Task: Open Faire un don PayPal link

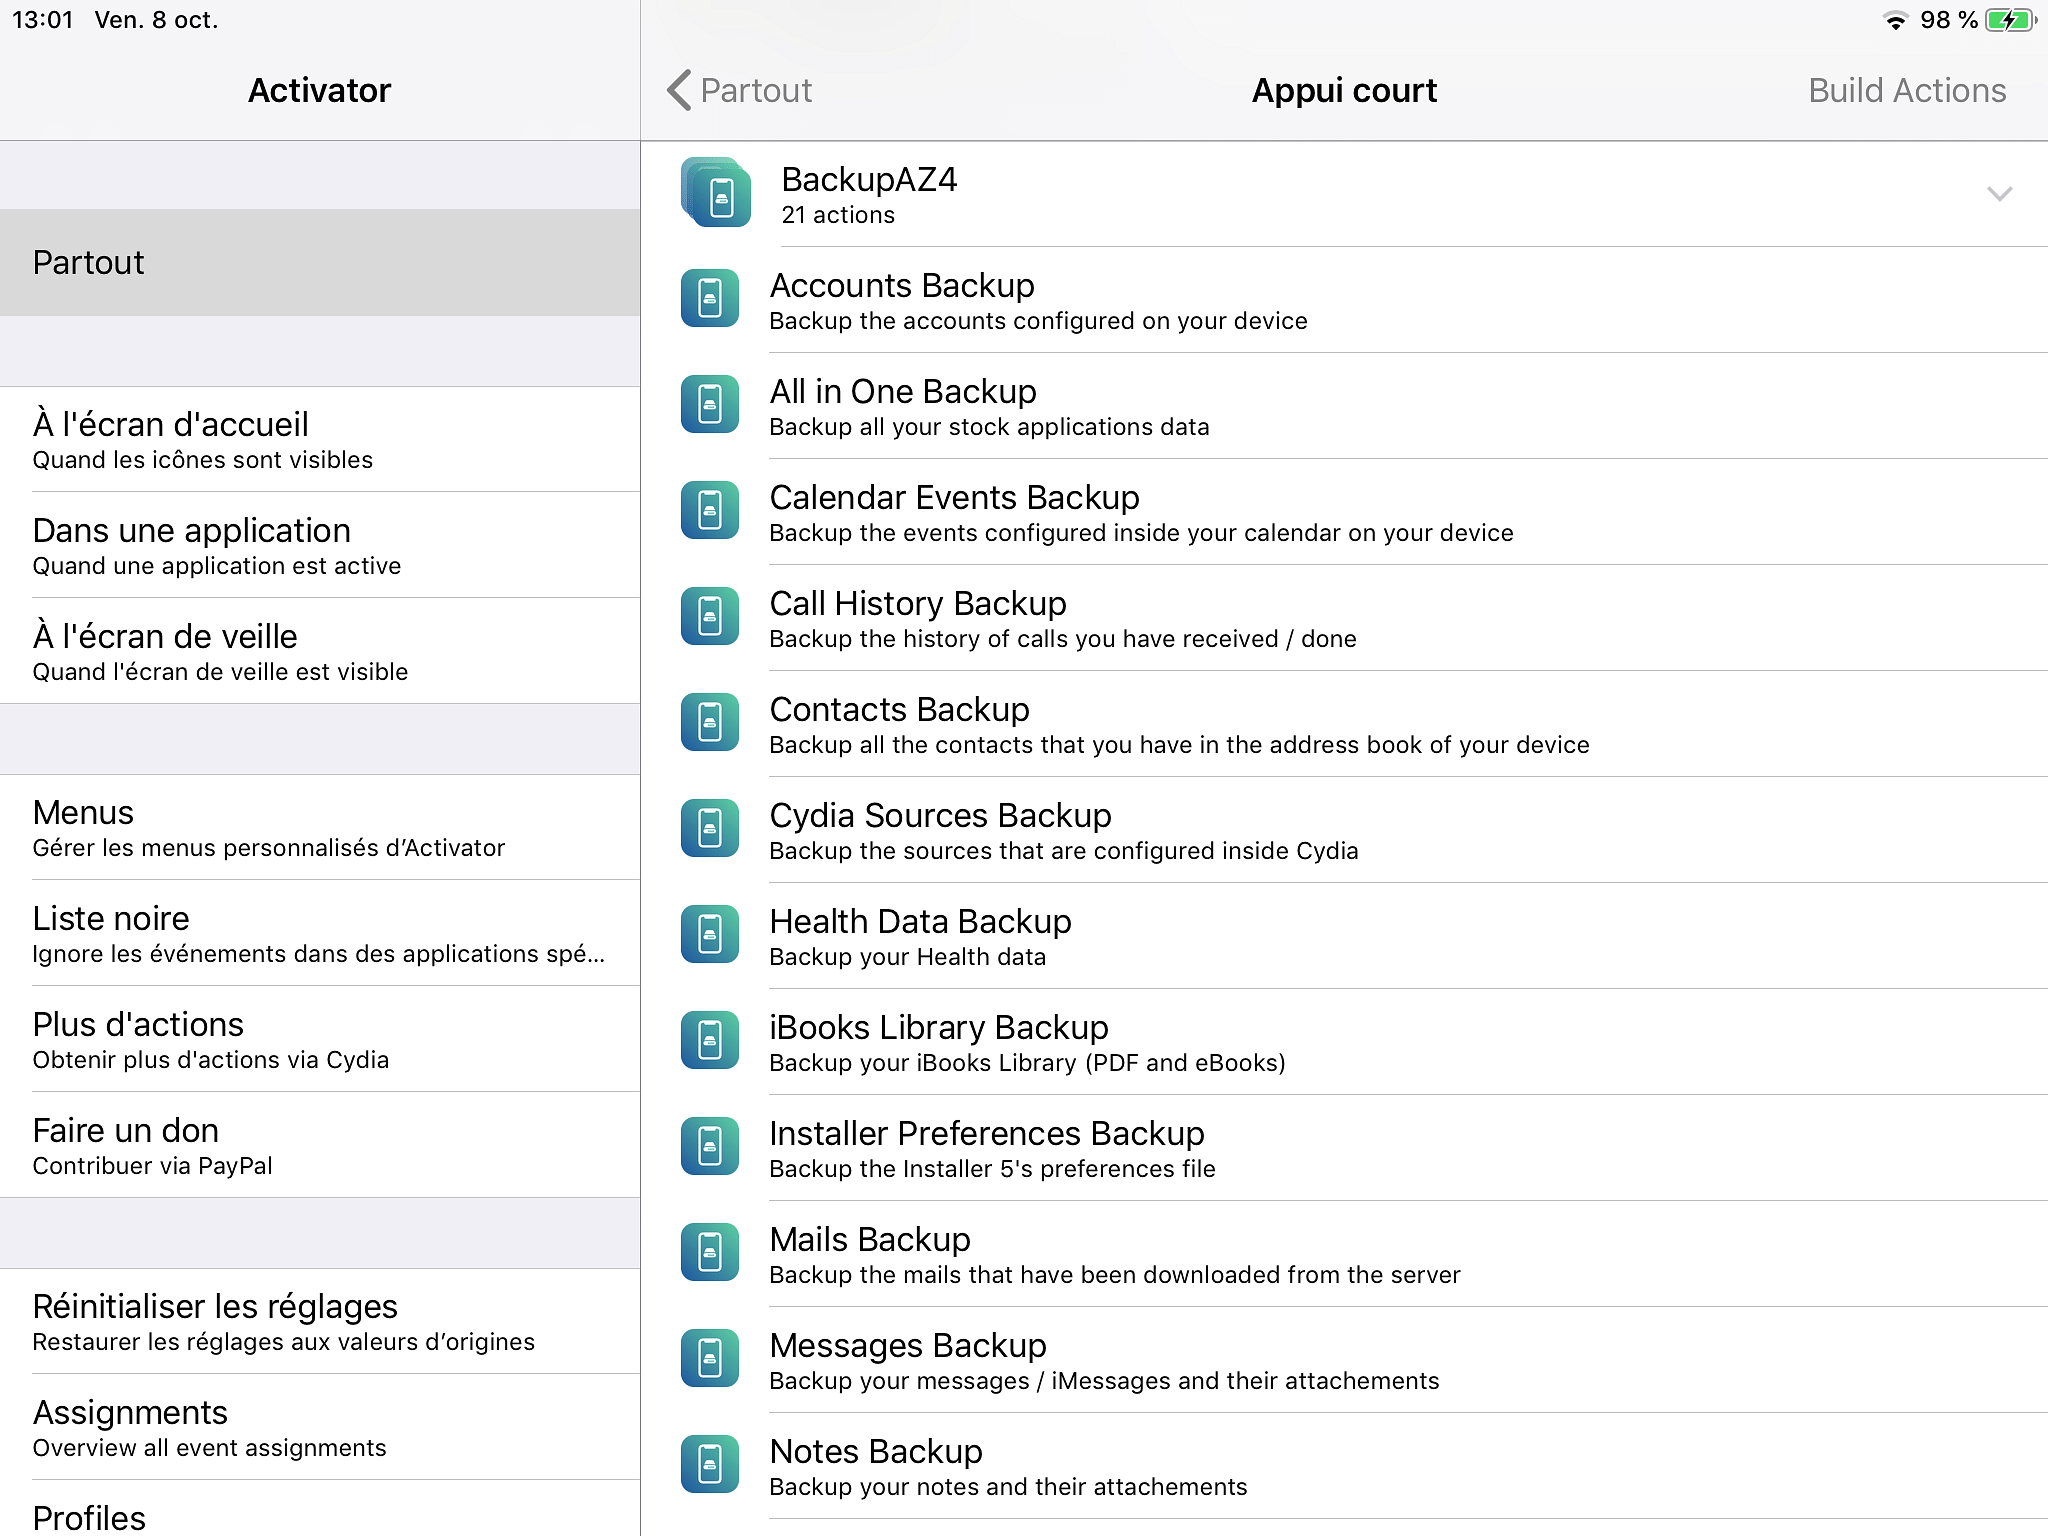Action: pyautogui.click(x=320, y=1145)
